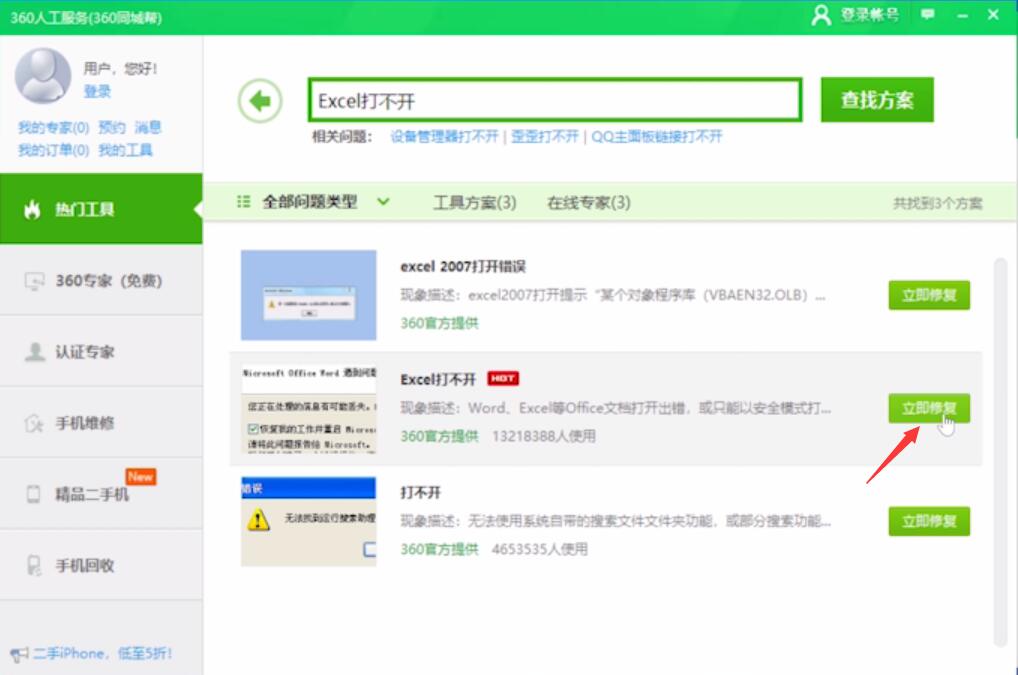Open thumbnail for excel 2007打开错误
1018x675 pixels.
tap(308, 295)
